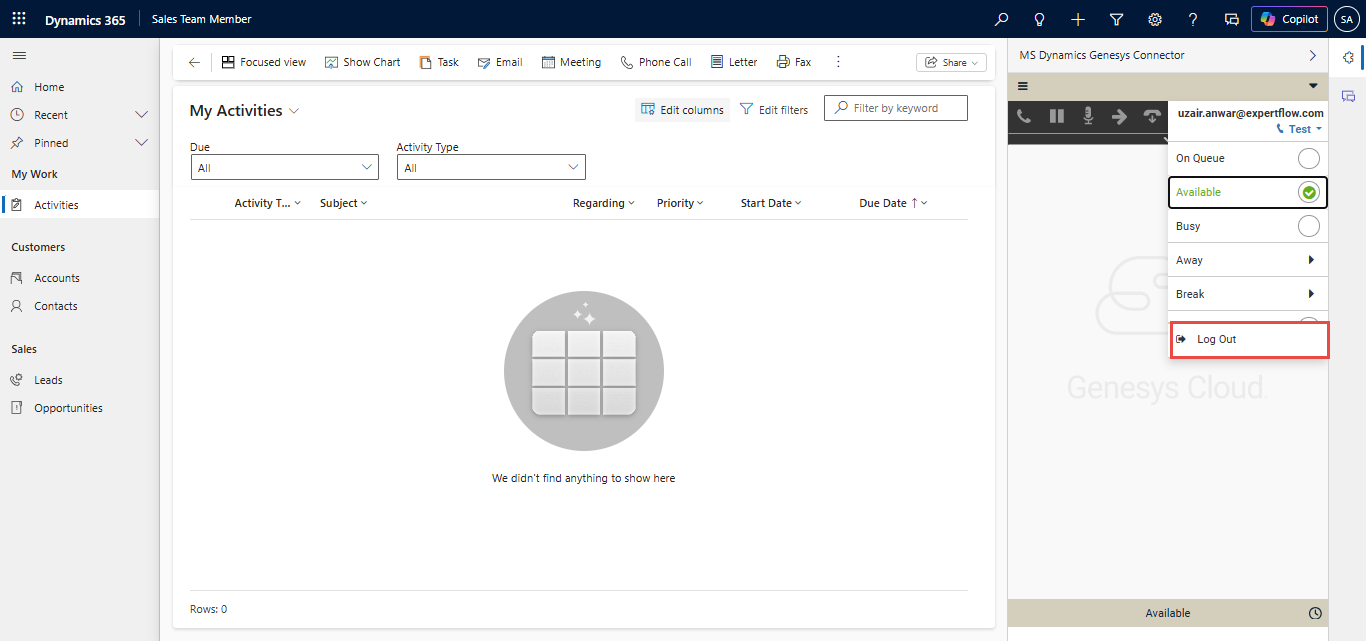Open the lightbulb assistant icon
Image resolution: width=1366 pixels, height=641 pixels.
(1039, 19)
